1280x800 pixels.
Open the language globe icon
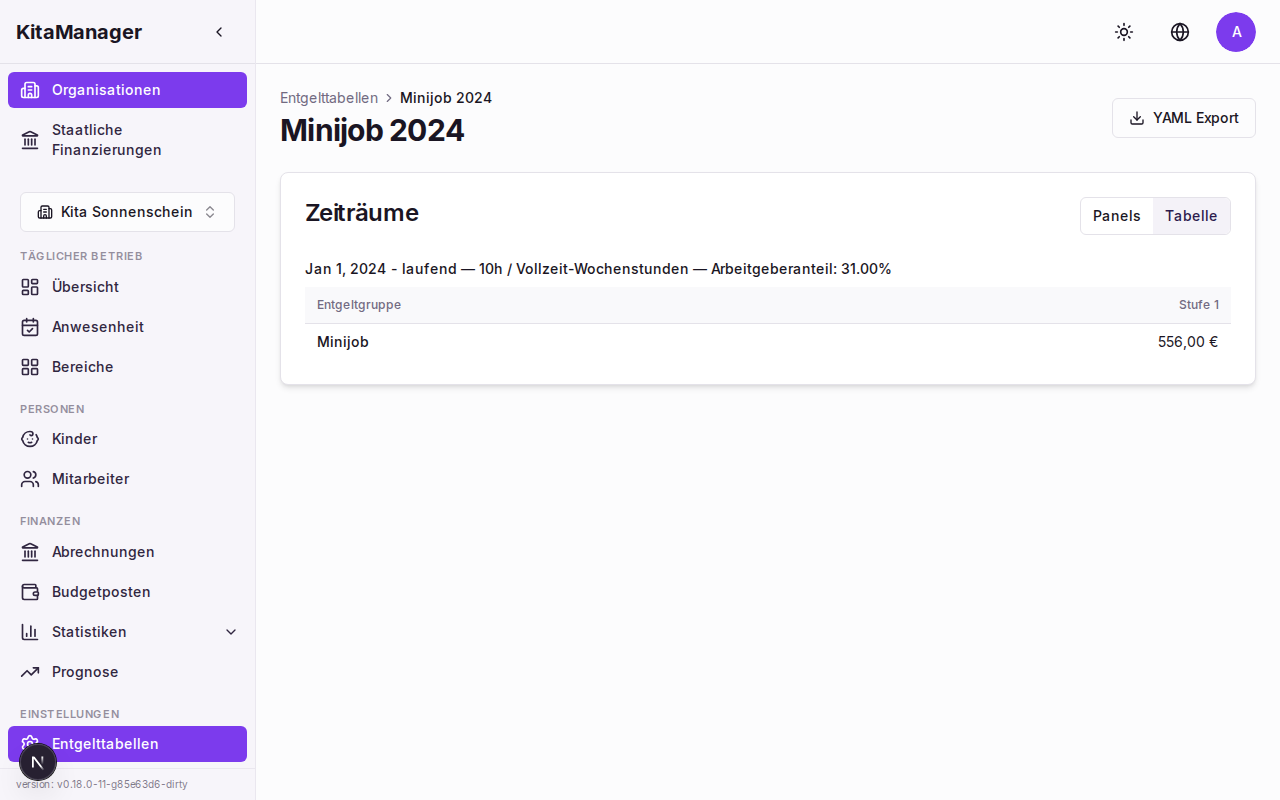click(x=1180, y=32)
